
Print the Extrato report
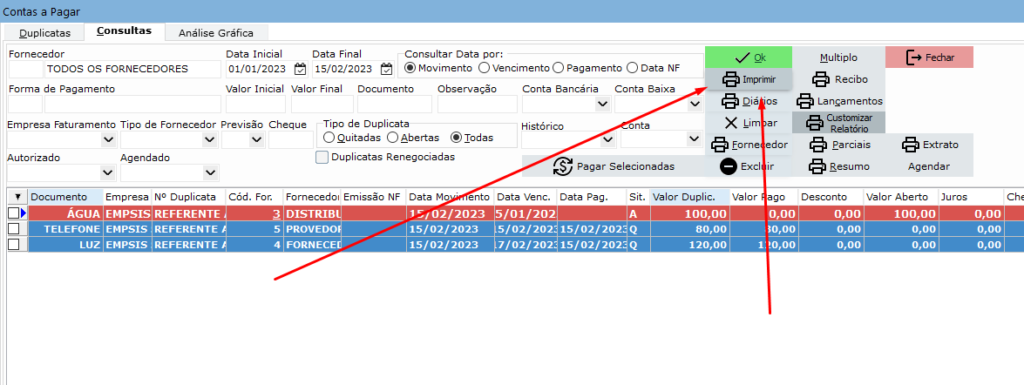click(929, 144)
